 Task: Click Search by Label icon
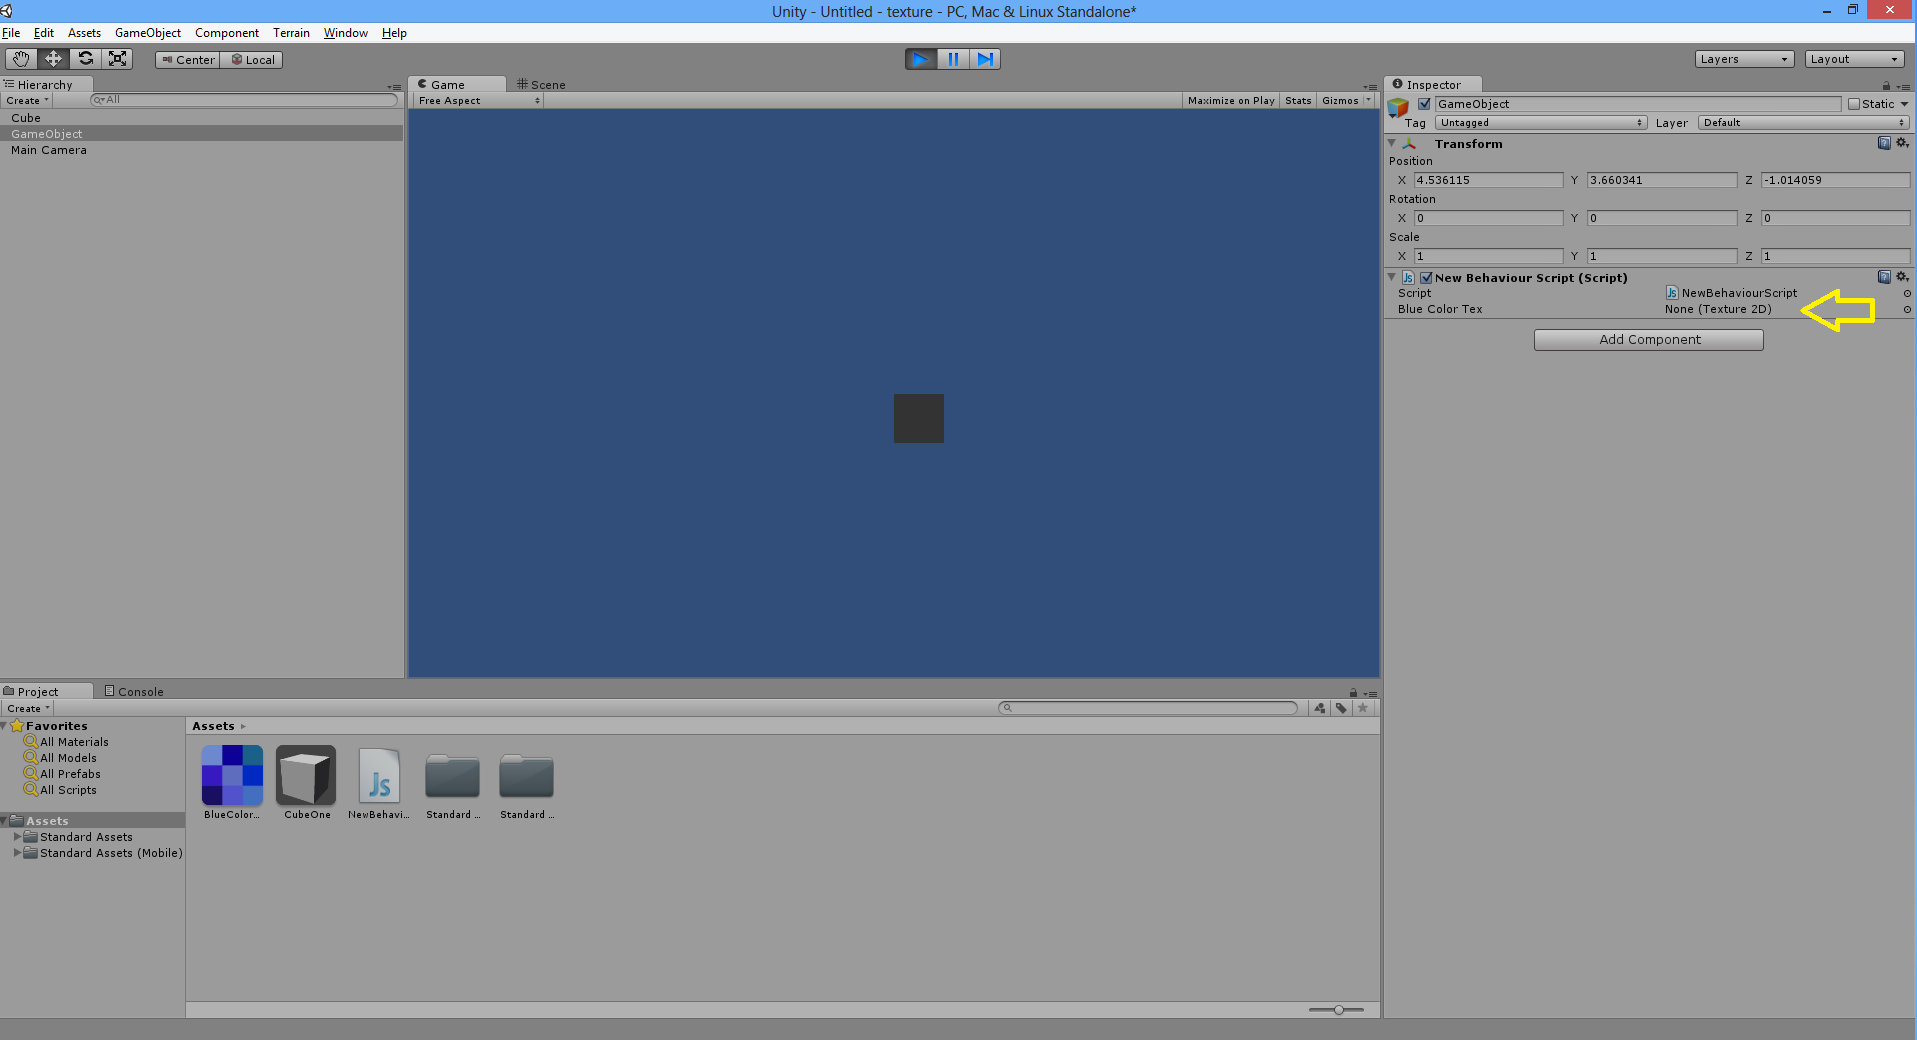click(x=1341, y=708)
